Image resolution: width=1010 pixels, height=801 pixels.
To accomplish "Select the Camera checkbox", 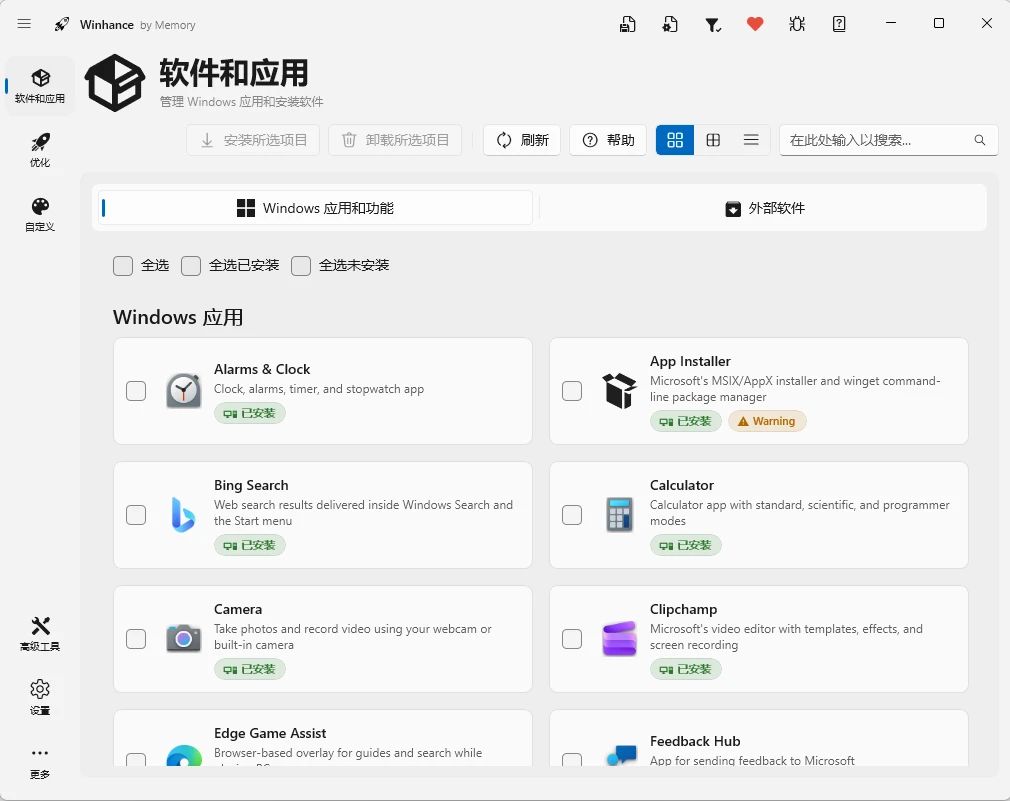I will coord(136,639).
